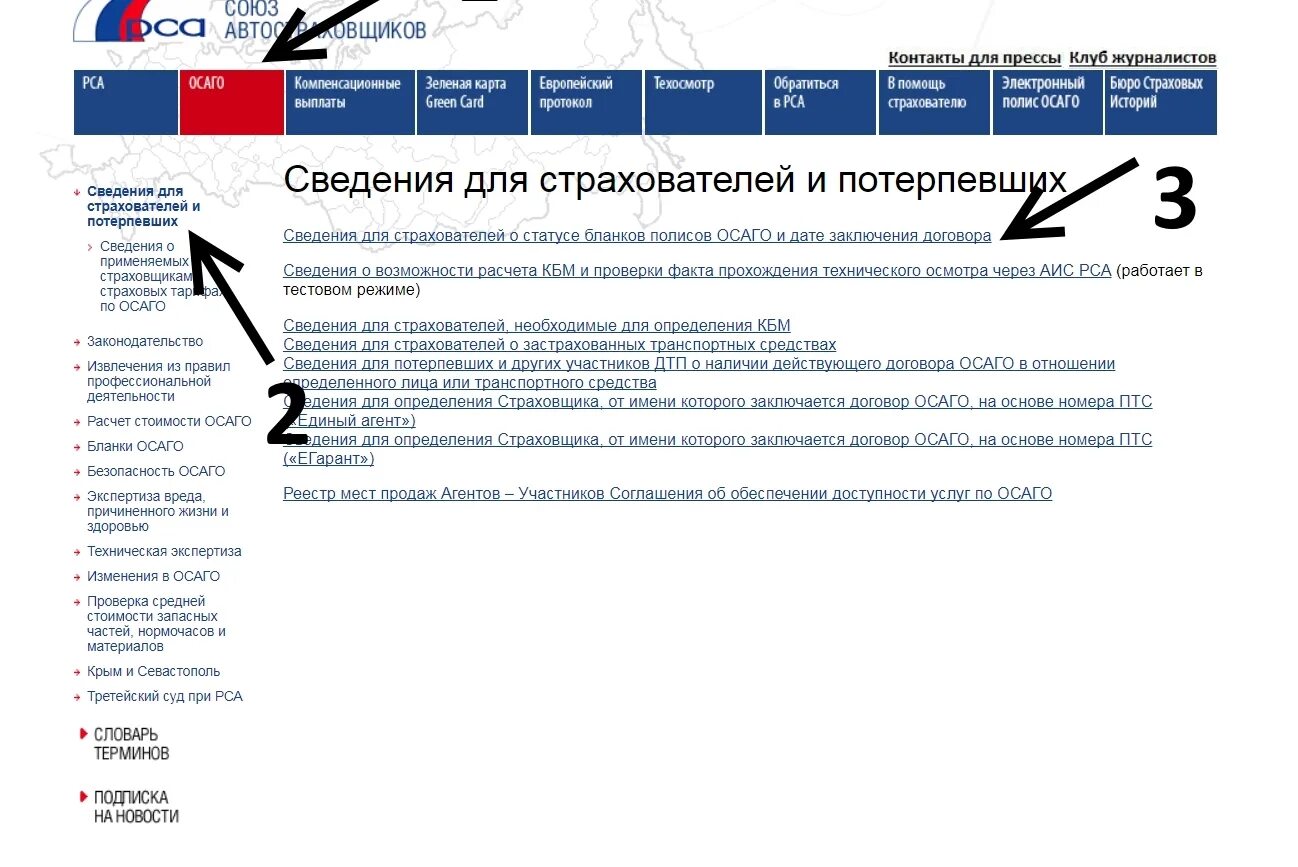Open Техническая экспертиза sidebar link
Viewport: 1298px width, 867px height.
(x=164, y=552)
